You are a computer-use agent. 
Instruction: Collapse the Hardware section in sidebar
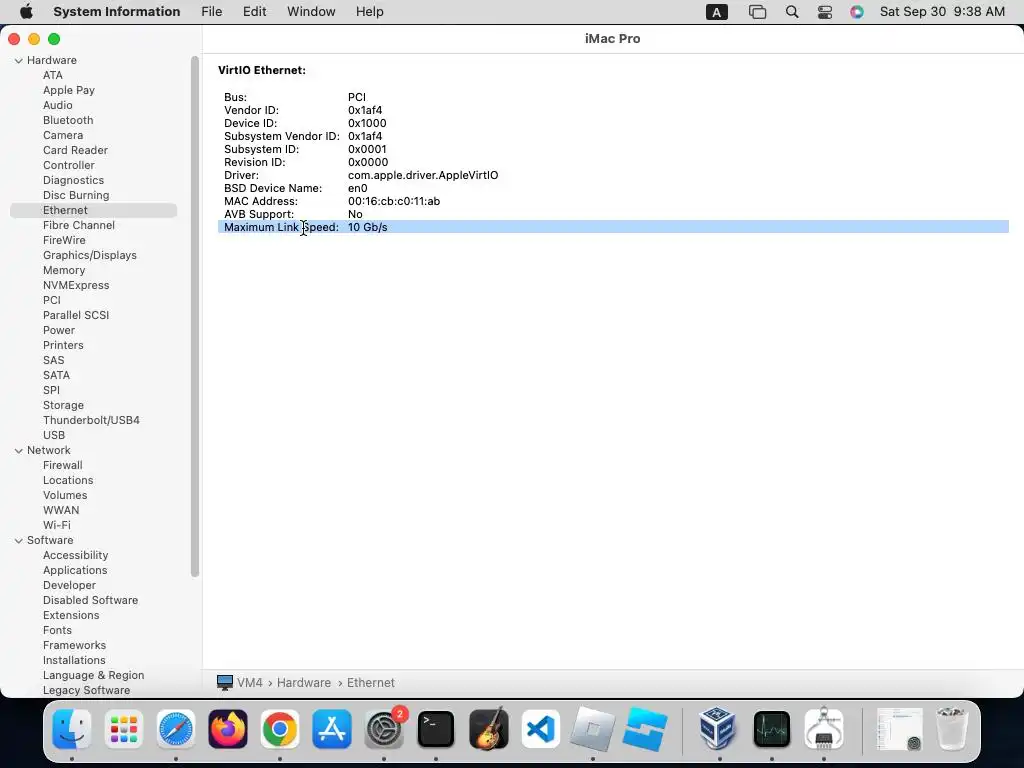(18, 60)
